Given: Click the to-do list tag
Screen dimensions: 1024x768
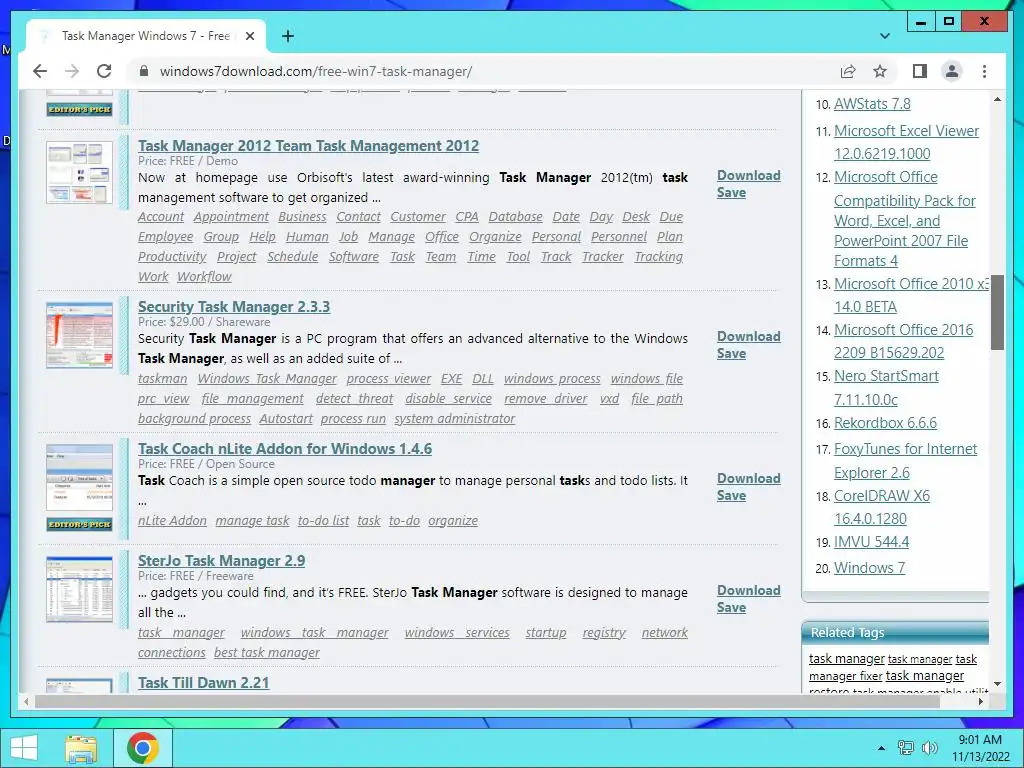Looking at the screenshot, I should (x=323, y=520).
